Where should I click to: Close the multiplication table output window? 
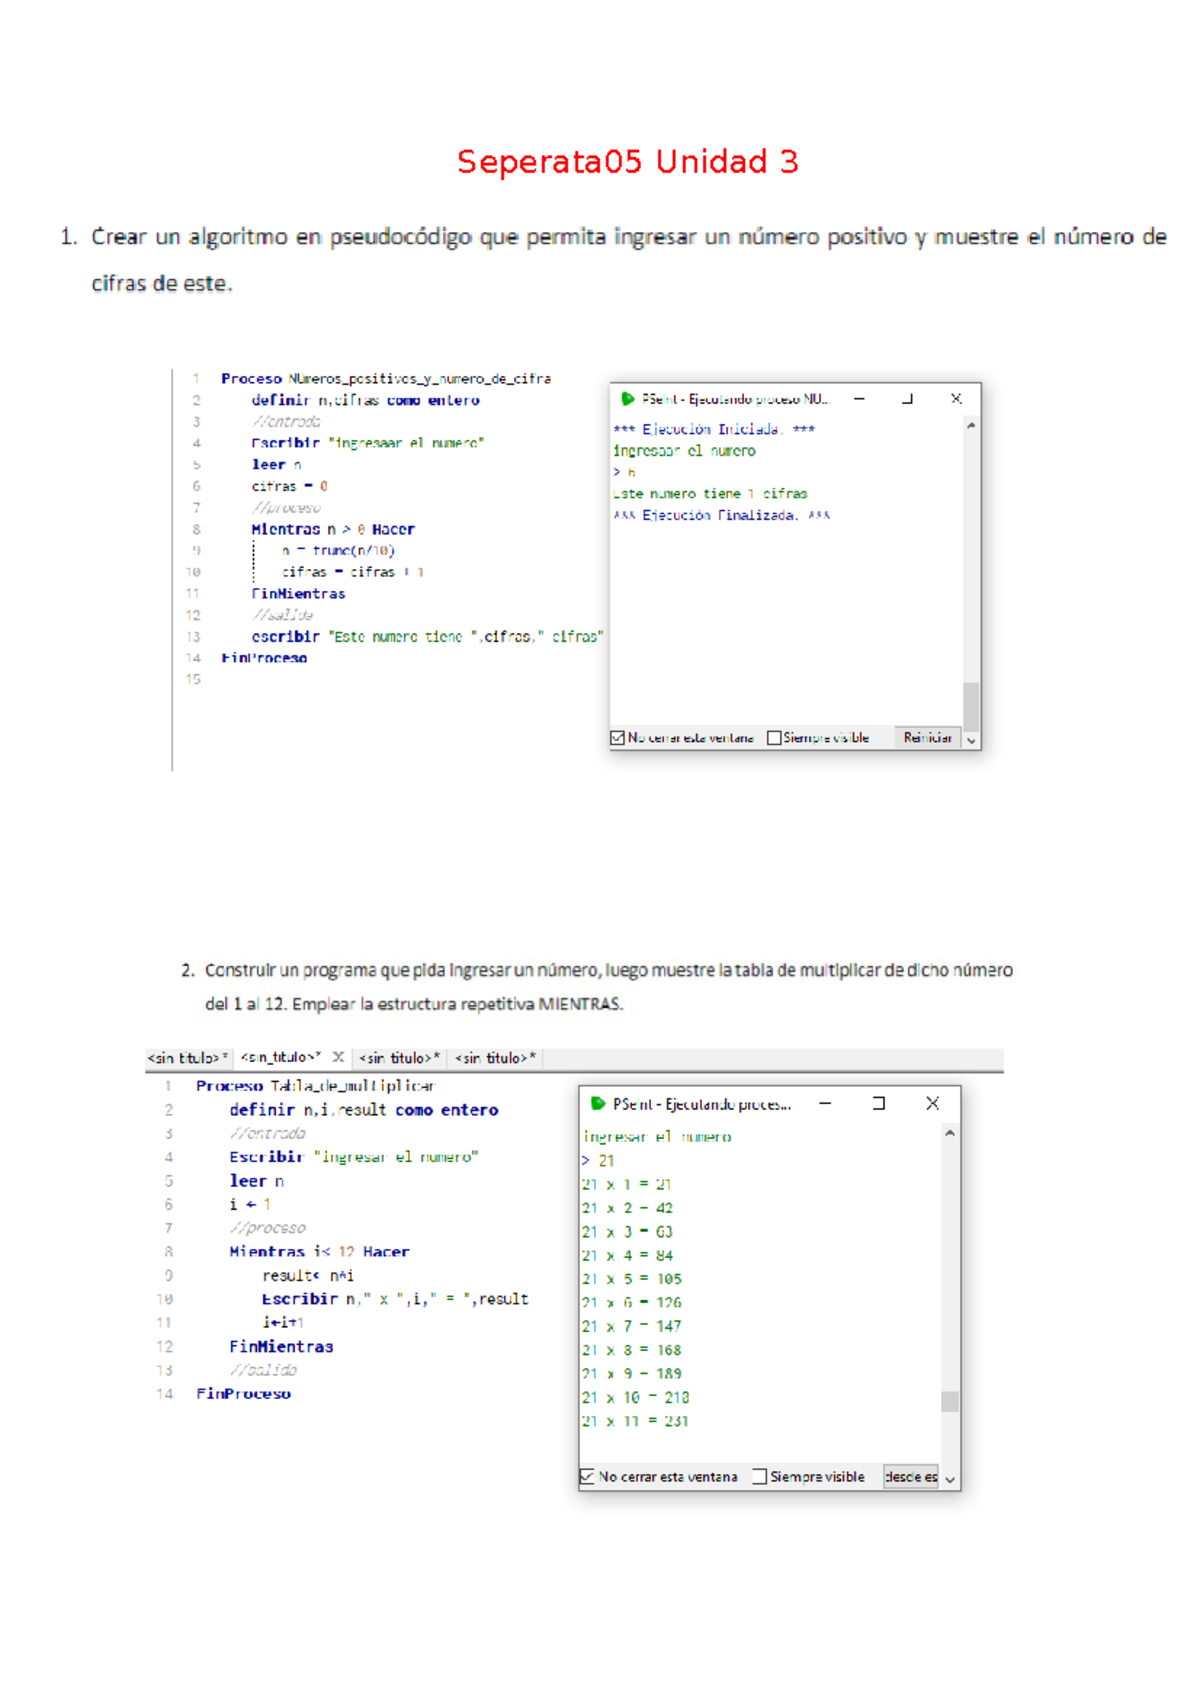pyautogui.click(x=932, y=1104)
